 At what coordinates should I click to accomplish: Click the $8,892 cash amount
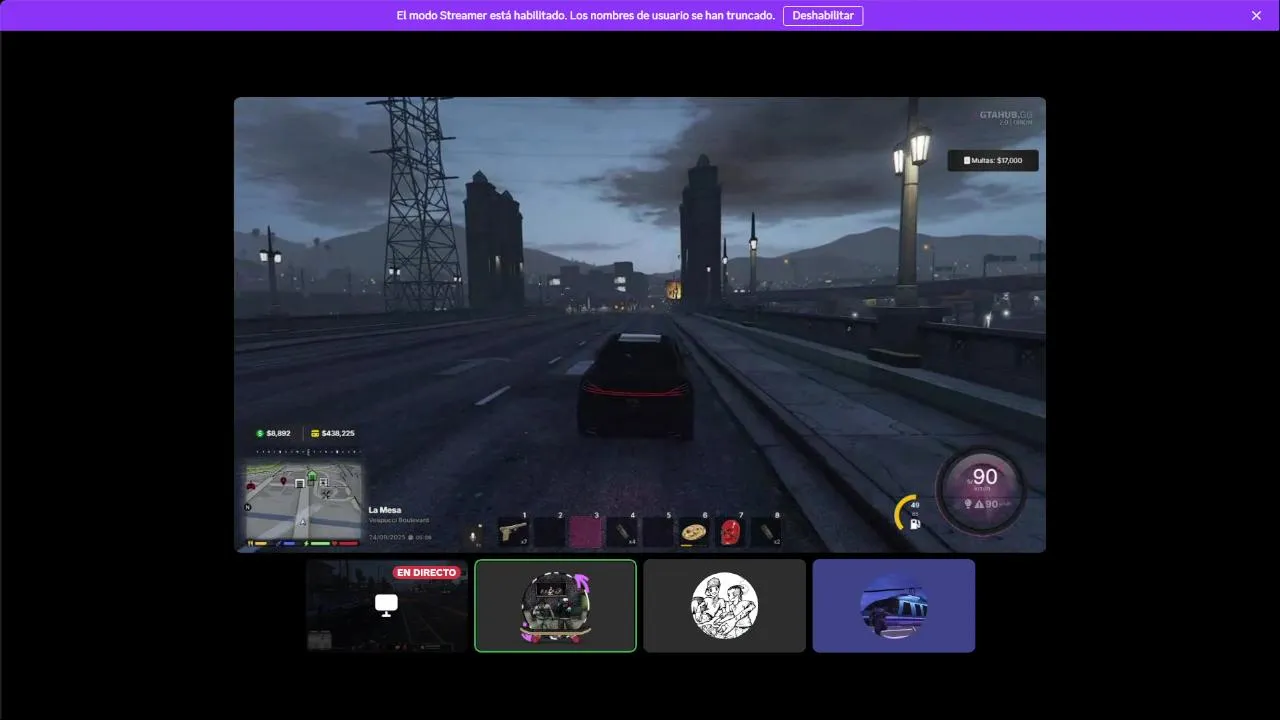[x=279, y=433]
